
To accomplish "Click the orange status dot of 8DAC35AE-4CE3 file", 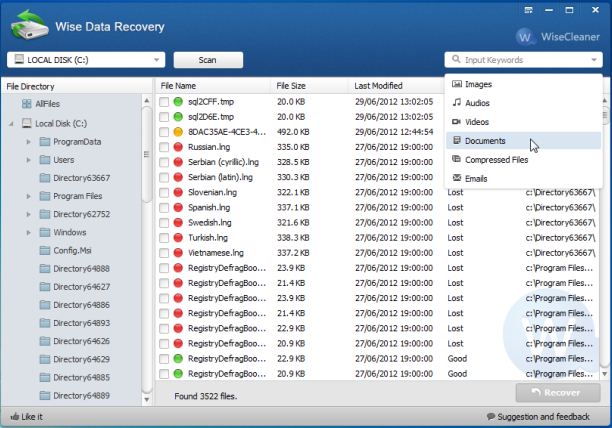I will 178,132.
